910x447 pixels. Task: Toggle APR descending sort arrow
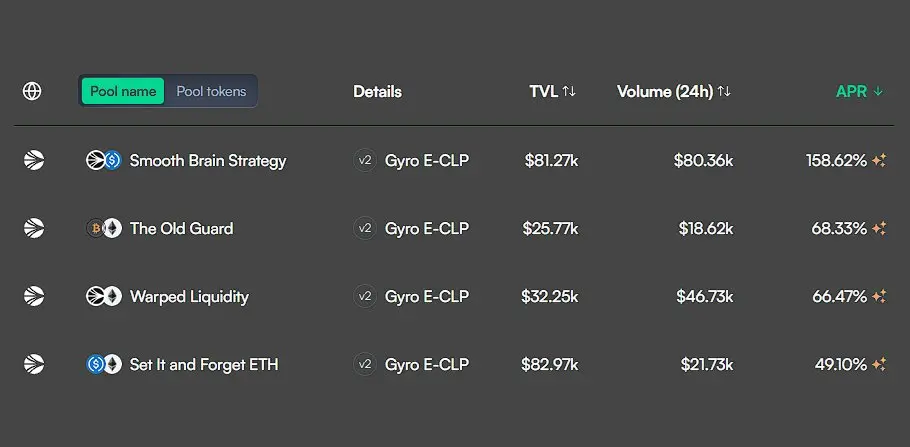click(x=878, y=91)
